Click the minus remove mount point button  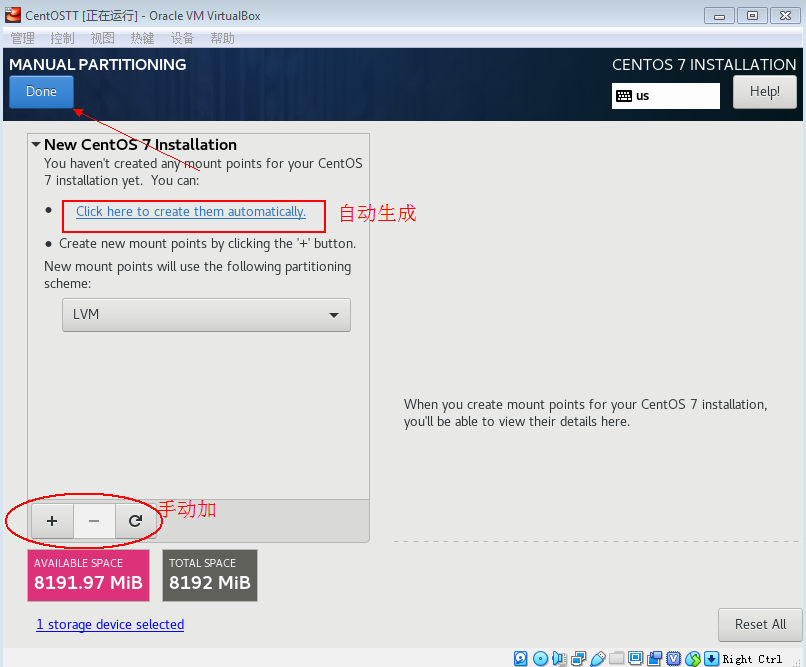coord(94,521)
